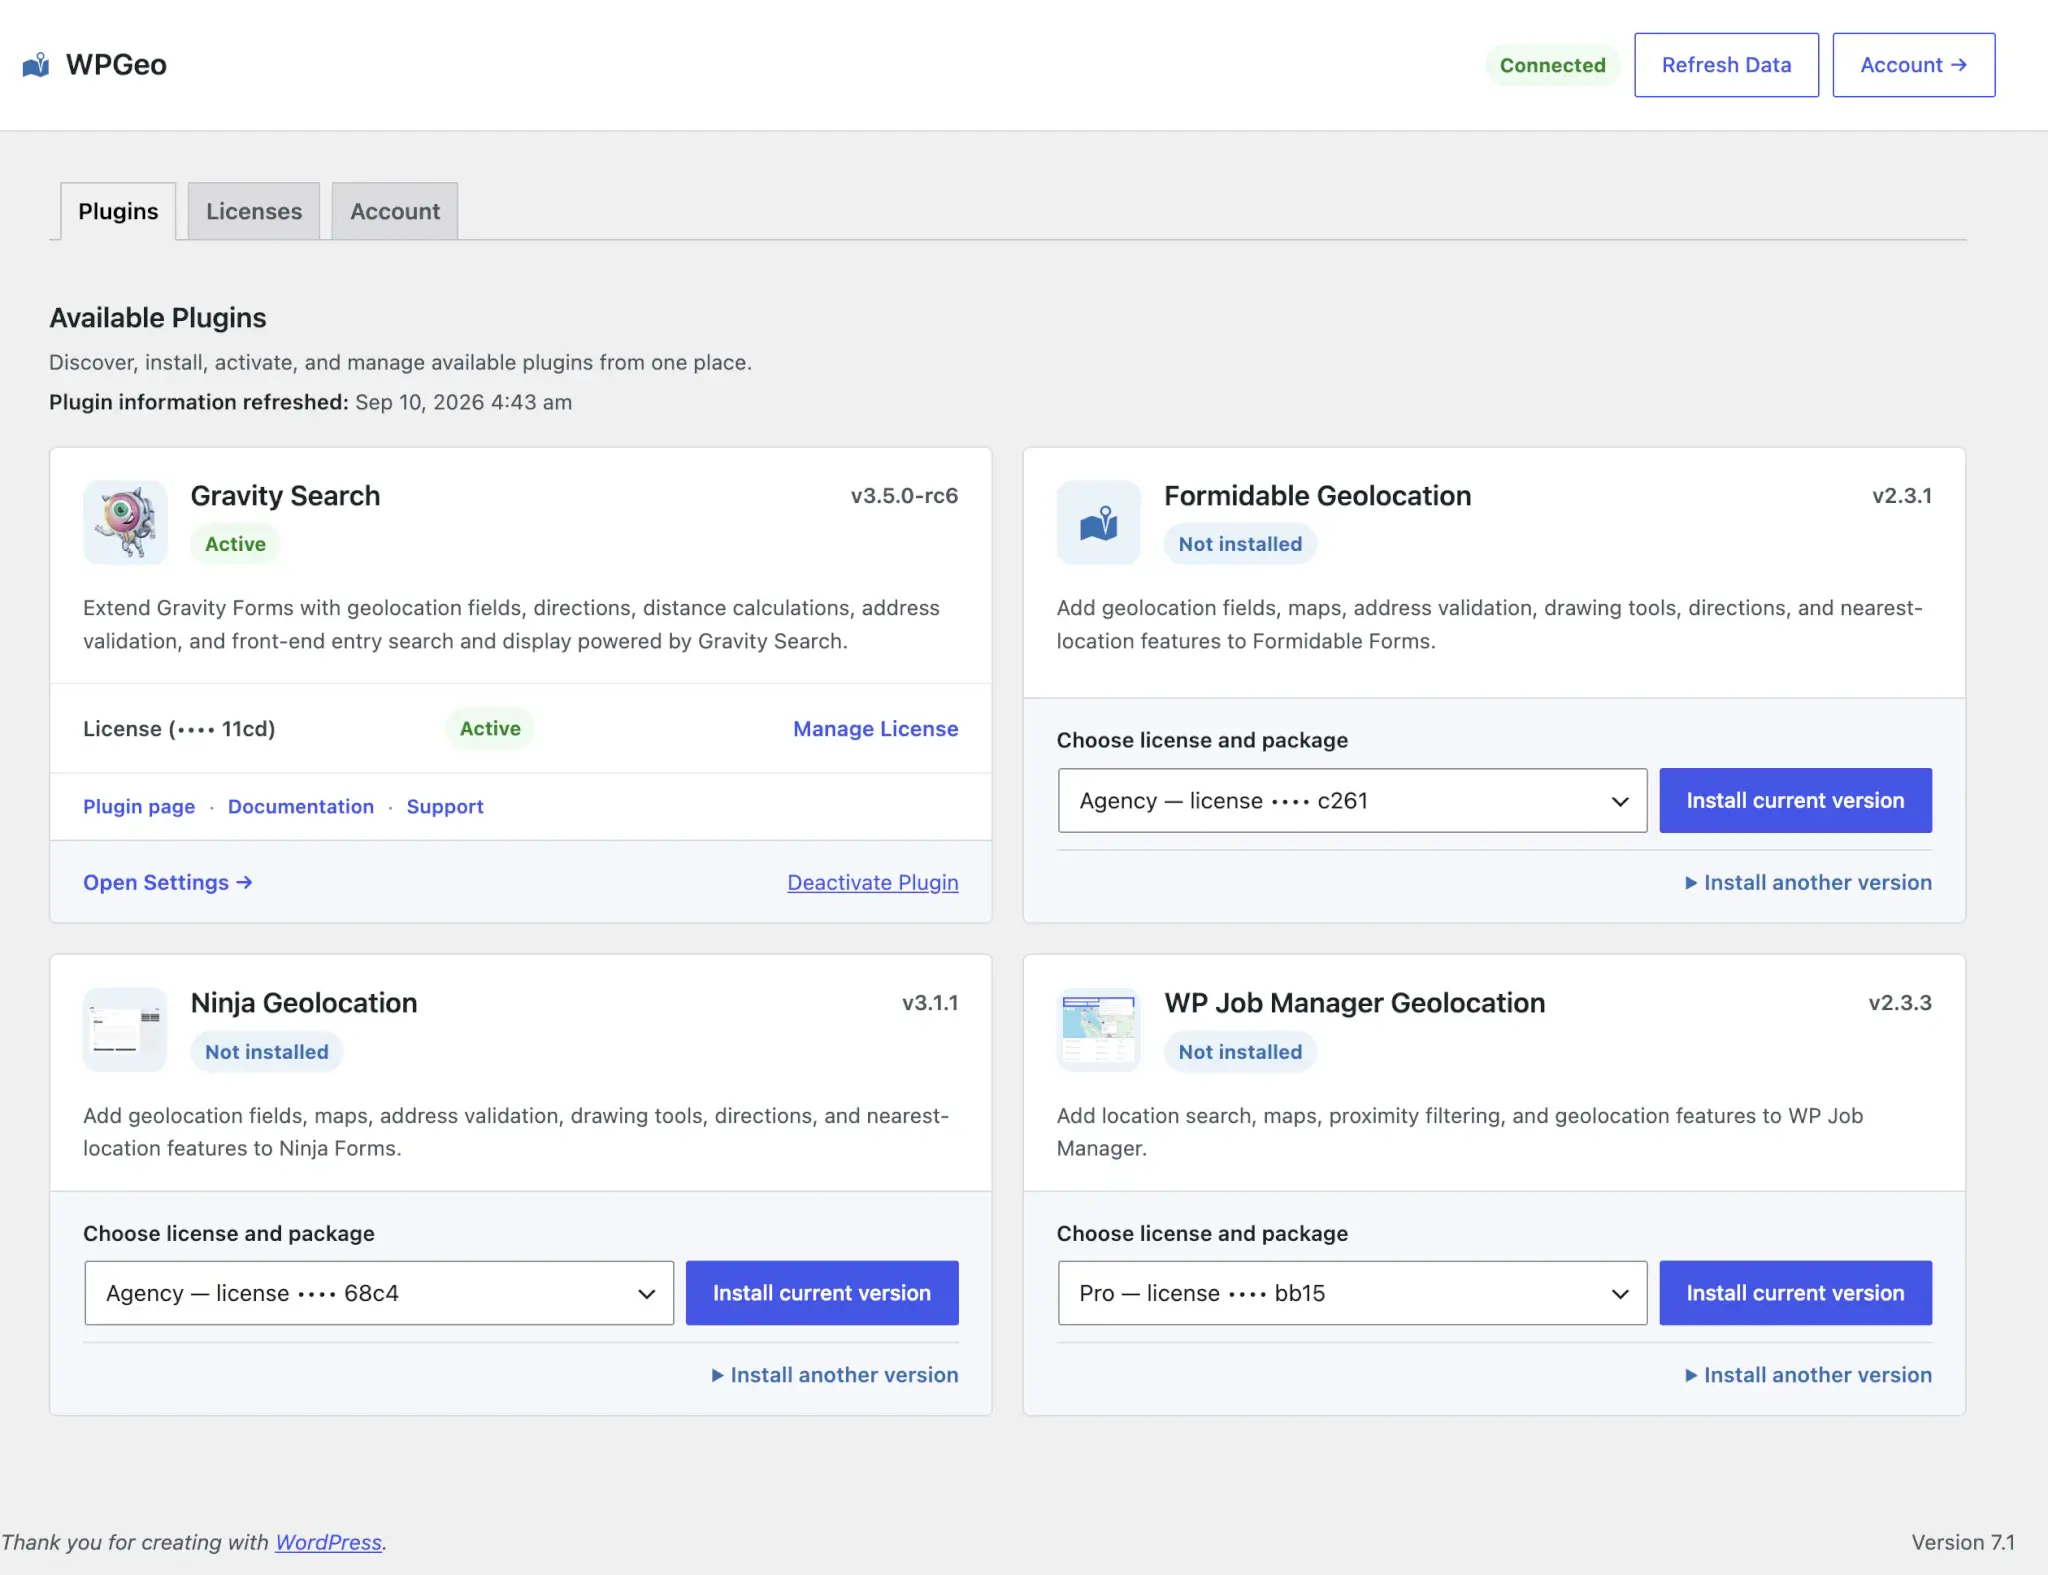Click the Formidable Geolocation title
This screenshot has width=2048, height=1575.
(x=1317, y=495)
